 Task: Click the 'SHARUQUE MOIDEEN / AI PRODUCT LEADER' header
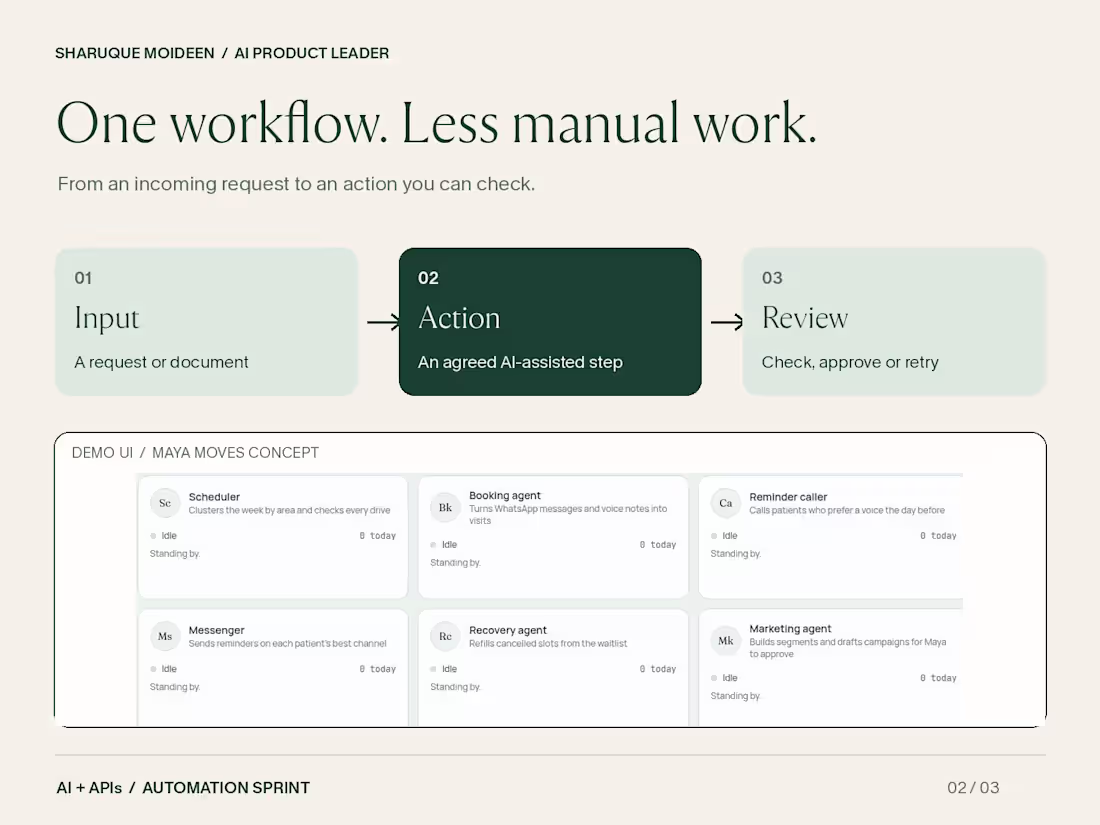(222, 53)
